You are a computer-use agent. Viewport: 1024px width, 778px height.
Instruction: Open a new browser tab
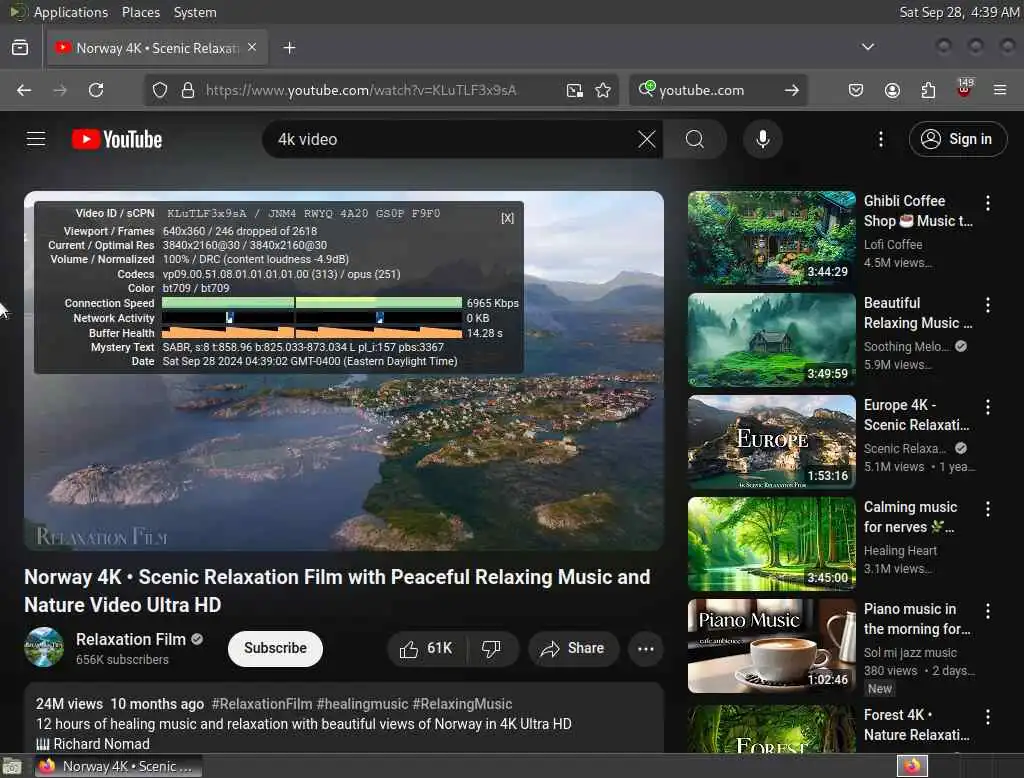point(289,48)
